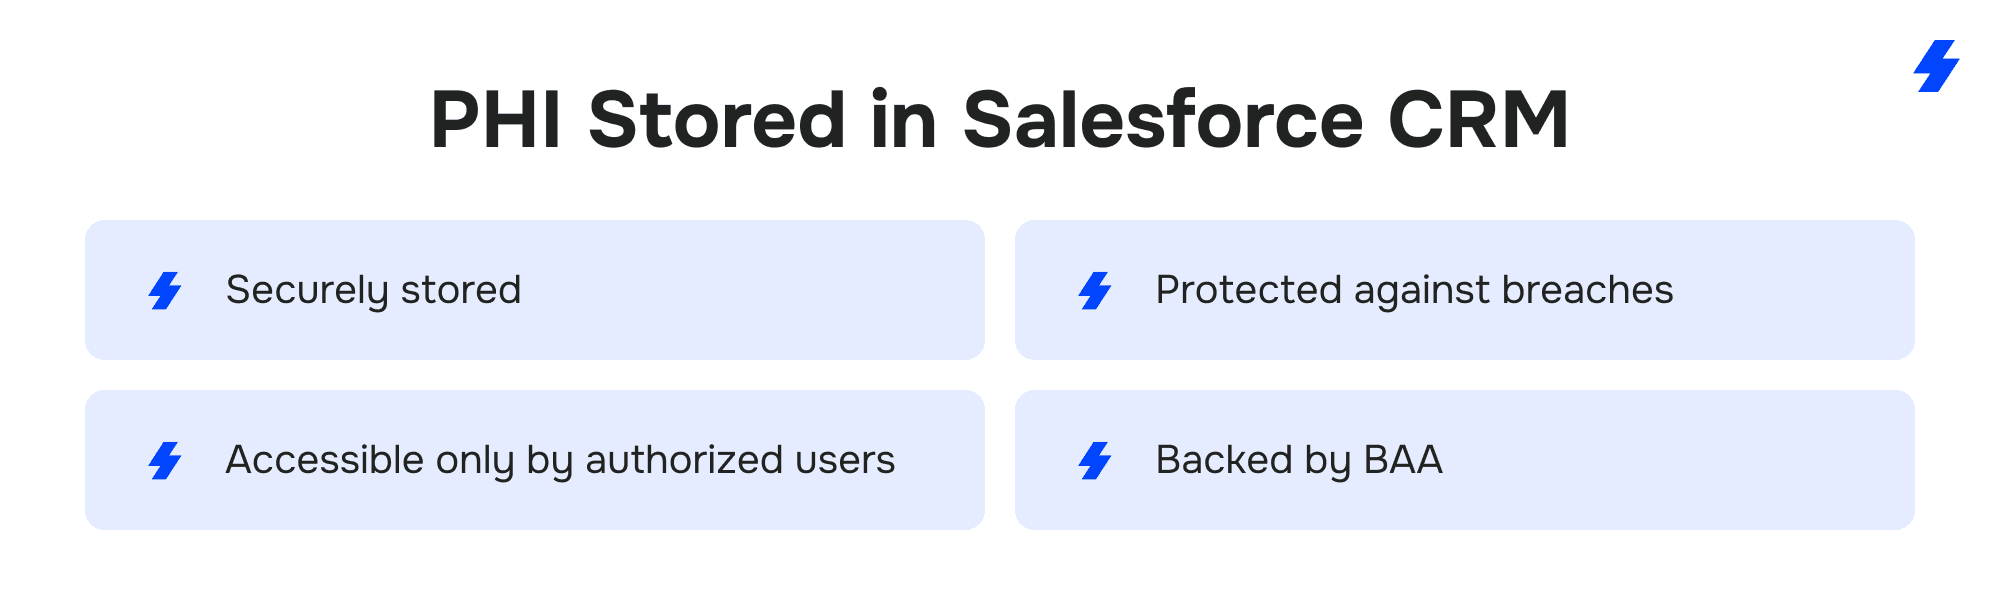The image size is (2000, 610).
Task: Click the word 'Securely' in the card
Action: click(x=307, y=290)
